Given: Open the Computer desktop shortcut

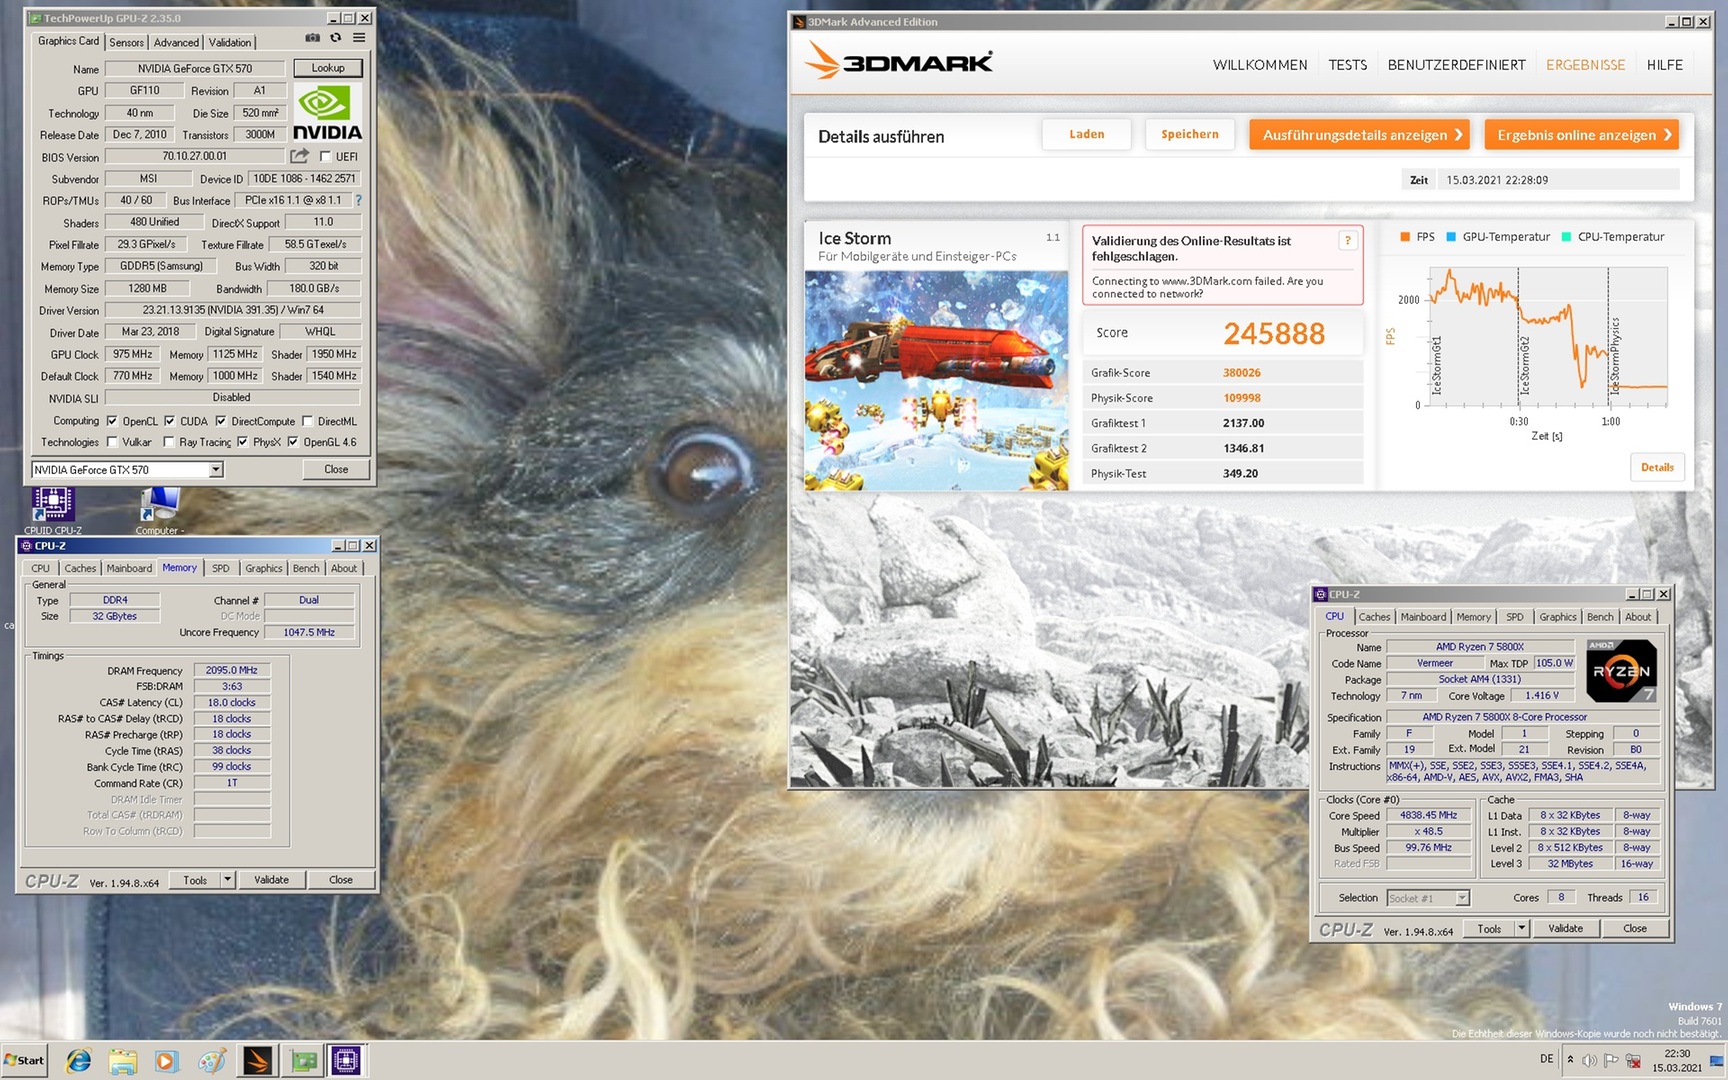Looking at the screenshot, I should [x=159, y=510].
